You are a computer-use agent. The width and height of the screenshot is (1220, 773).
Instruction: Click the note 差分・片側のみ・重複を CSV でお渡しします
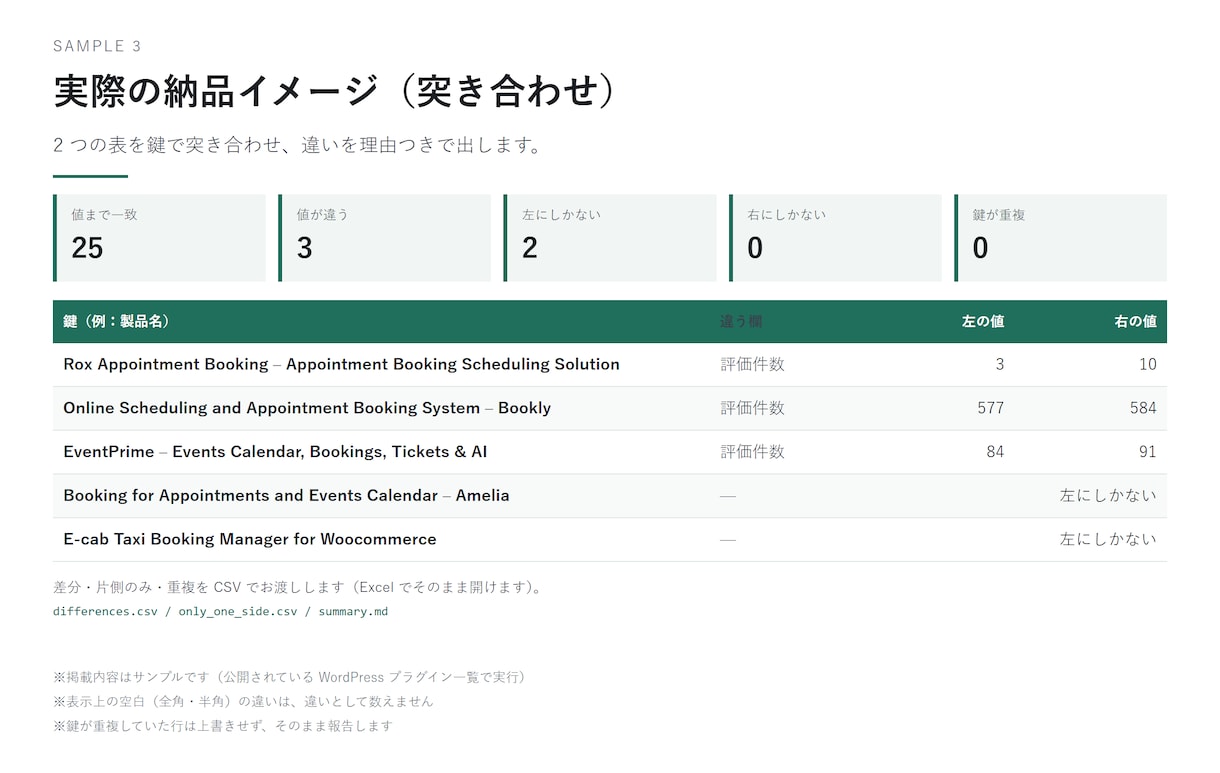(x=298, y=587)
